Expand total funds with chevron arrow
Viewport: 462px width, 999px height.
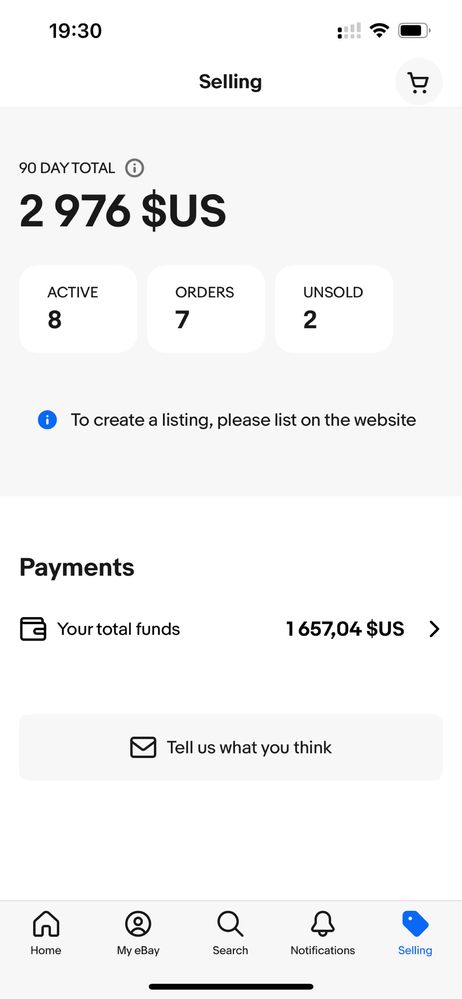coord(435,629)
